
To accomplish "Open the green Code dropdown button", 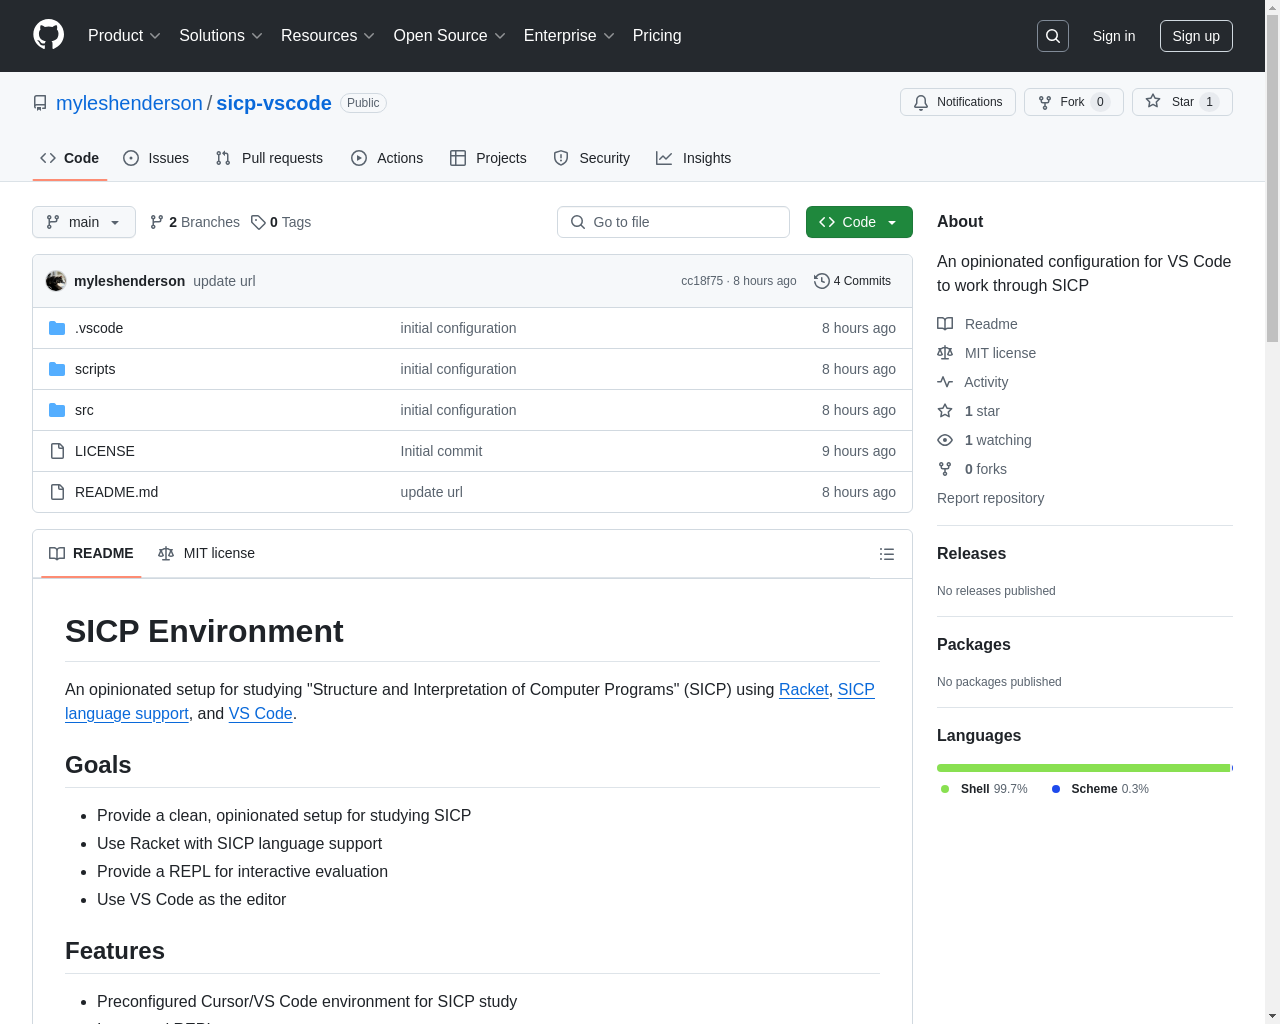I will [x=859, y=222].
